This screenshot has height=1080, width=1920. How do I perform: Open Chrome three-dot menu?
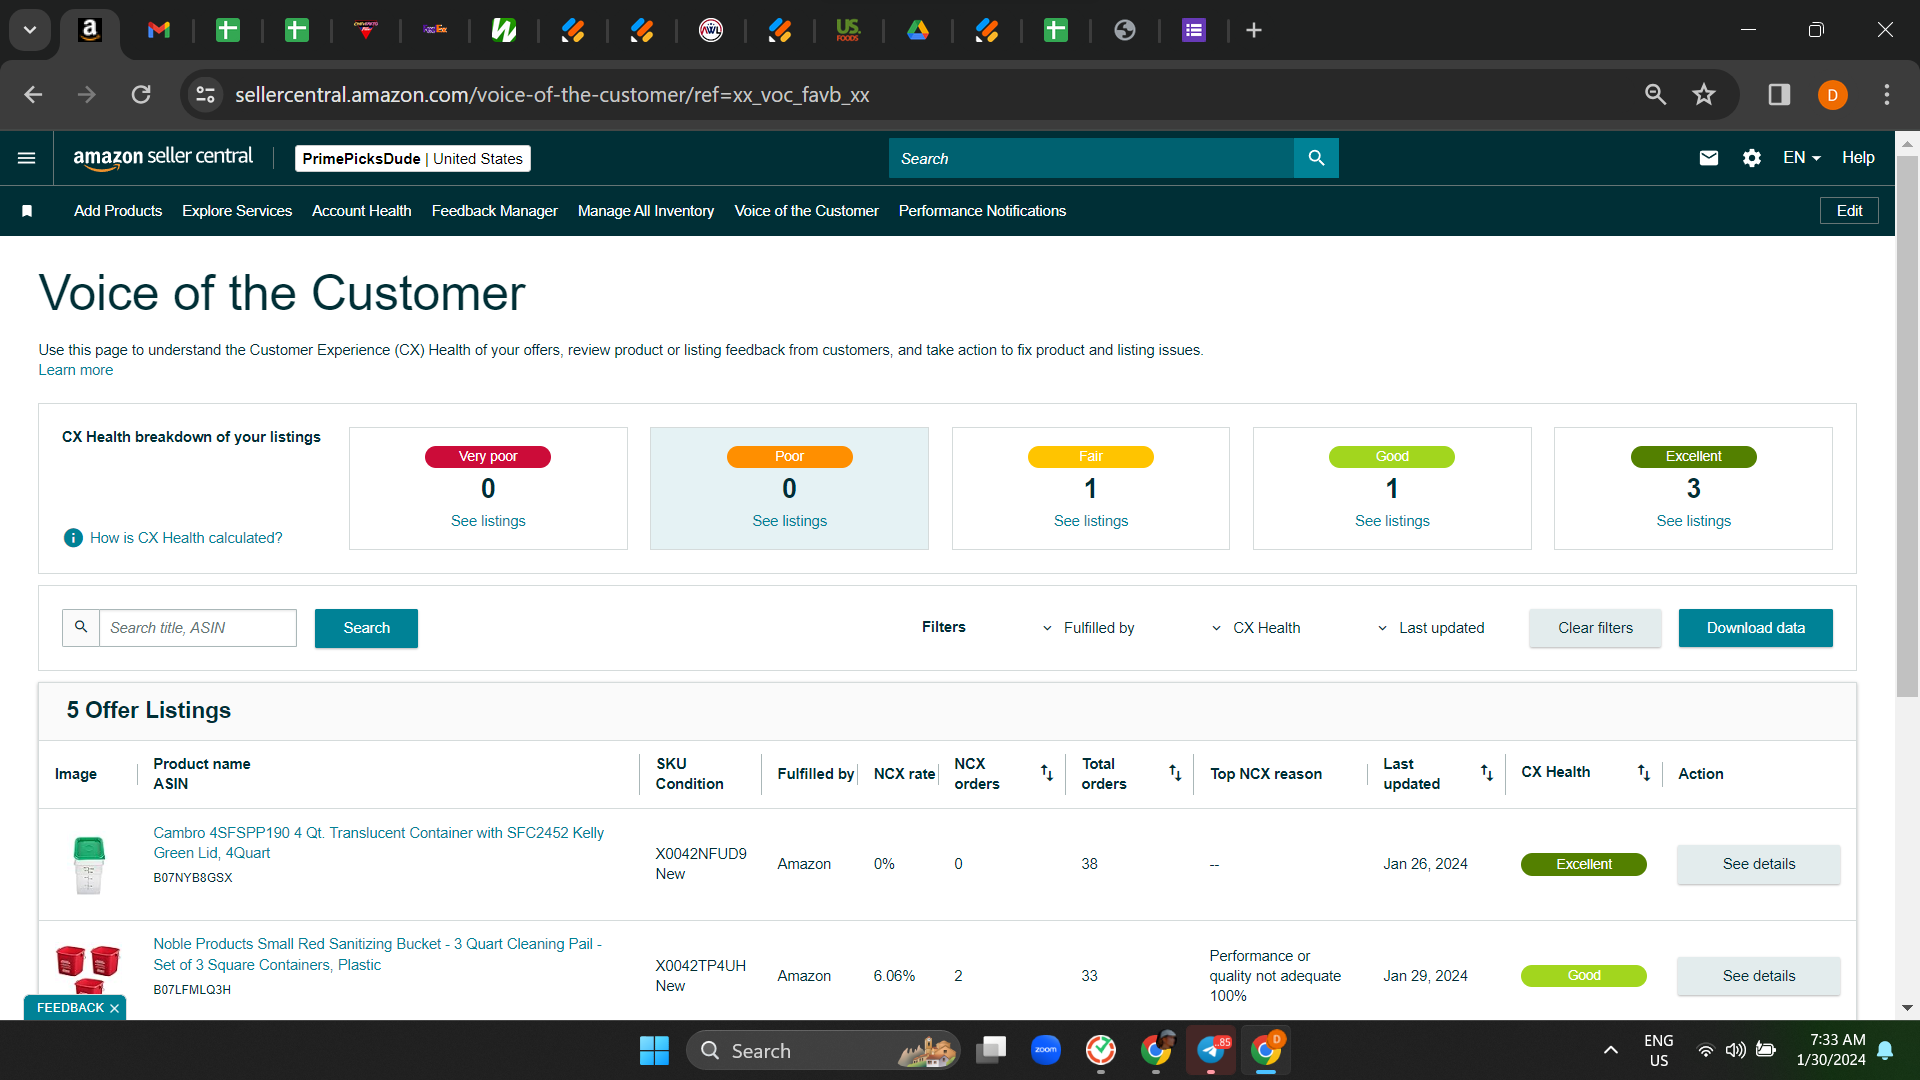[x=1887, y=95]
